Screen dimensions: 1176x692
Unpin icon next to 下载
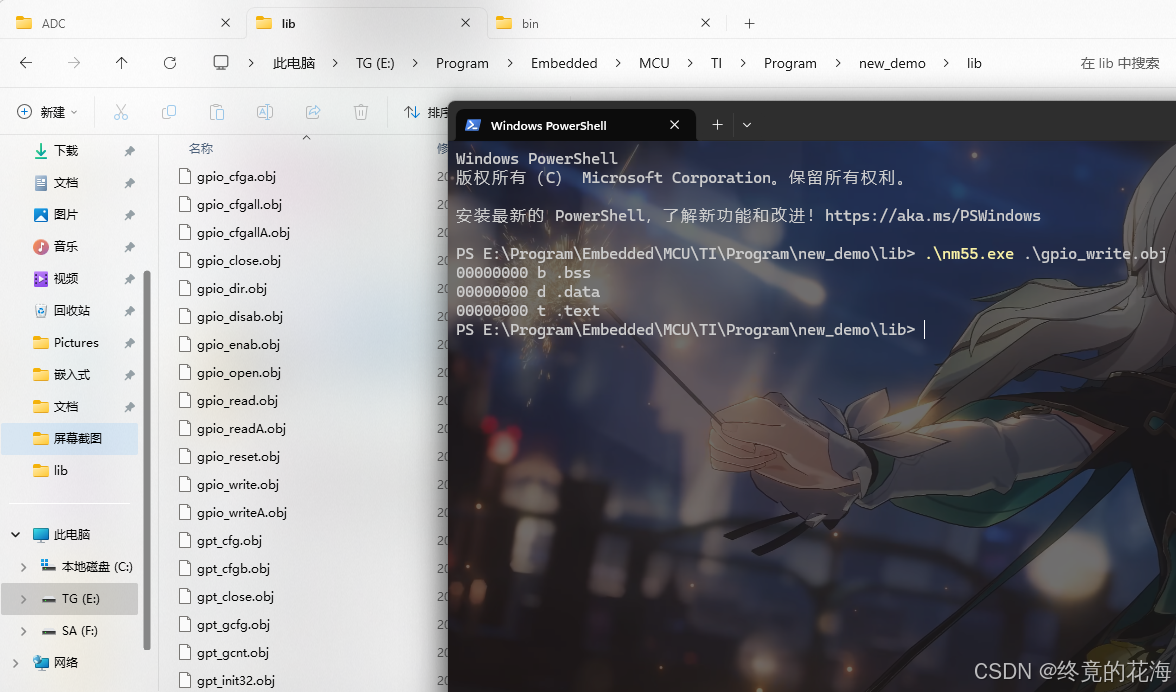point(129,151)
